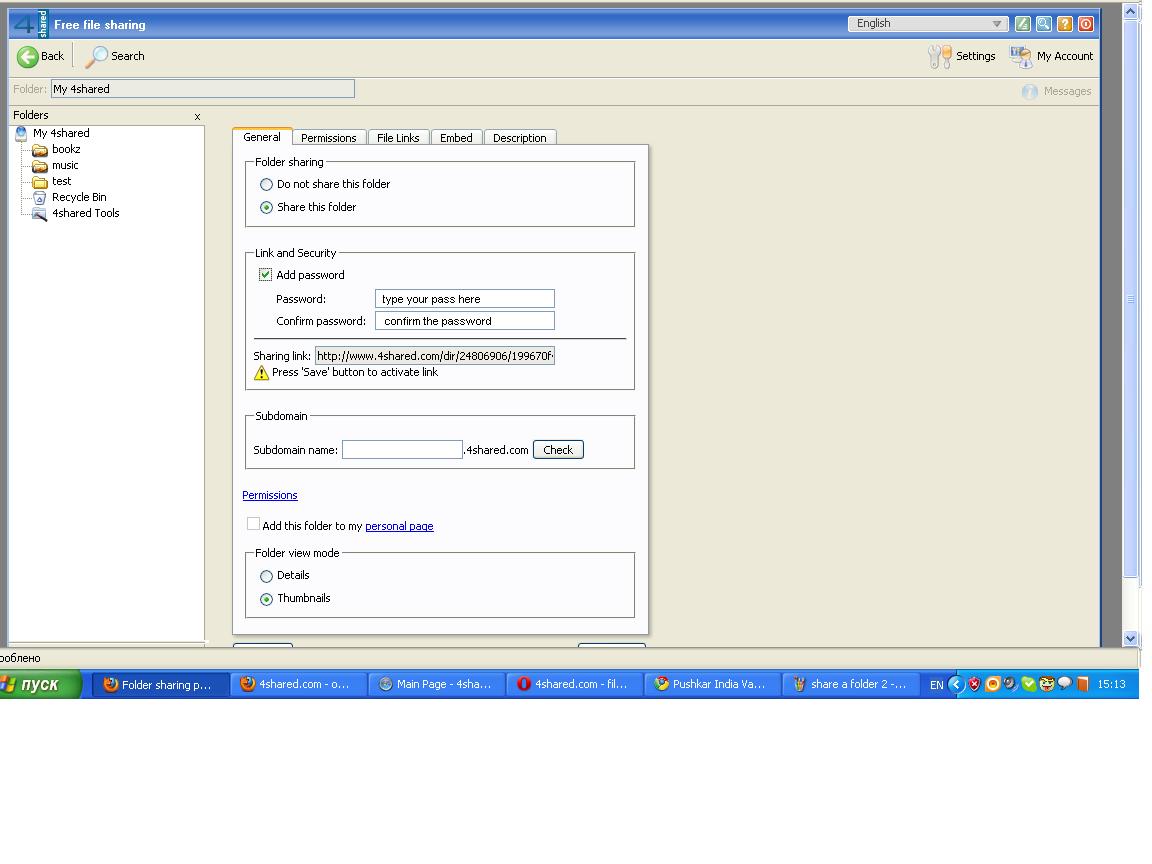This screenshot has height=864, width=1152.
Task: Open the File Links tab
Action: click(x=398, y=138)
